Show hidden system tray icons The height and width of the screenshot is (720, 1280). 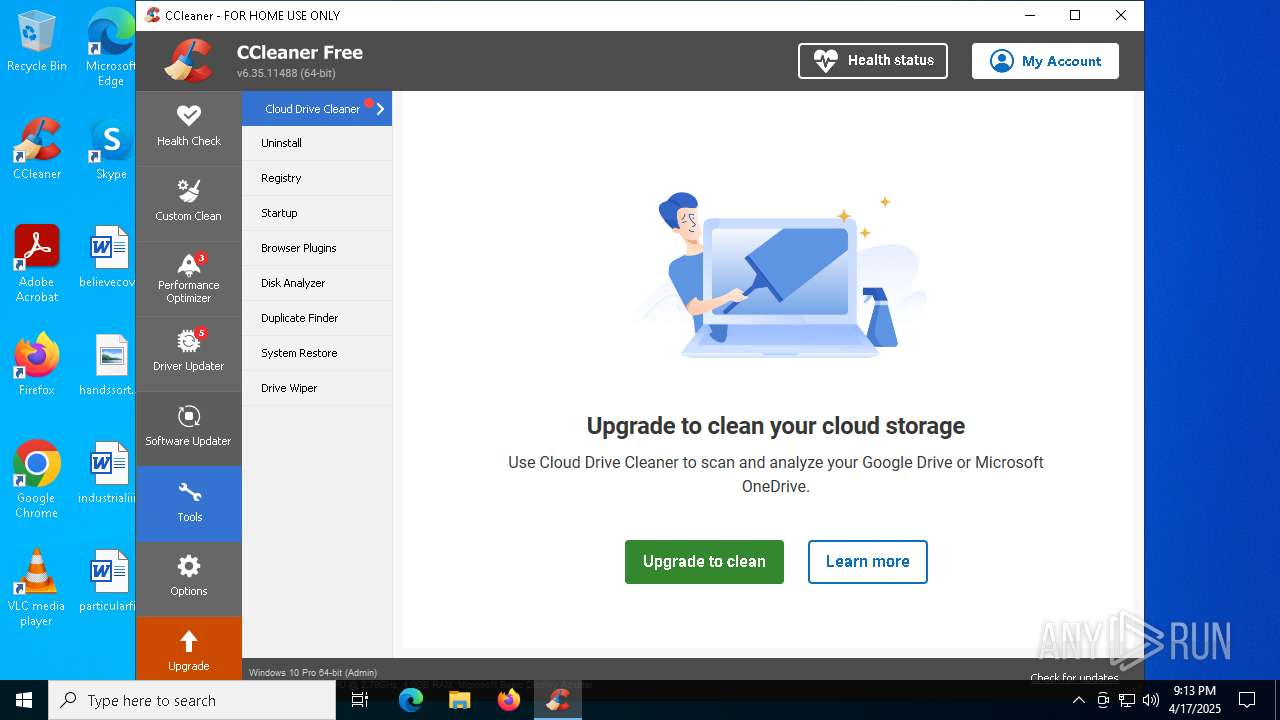point(1078,700)
